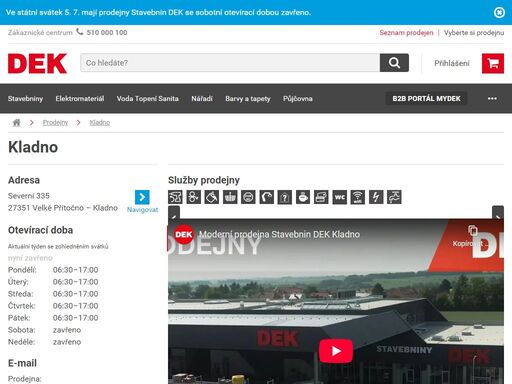Click the water tap service icon
Screen dimensions: 512x384
point(394,197)
